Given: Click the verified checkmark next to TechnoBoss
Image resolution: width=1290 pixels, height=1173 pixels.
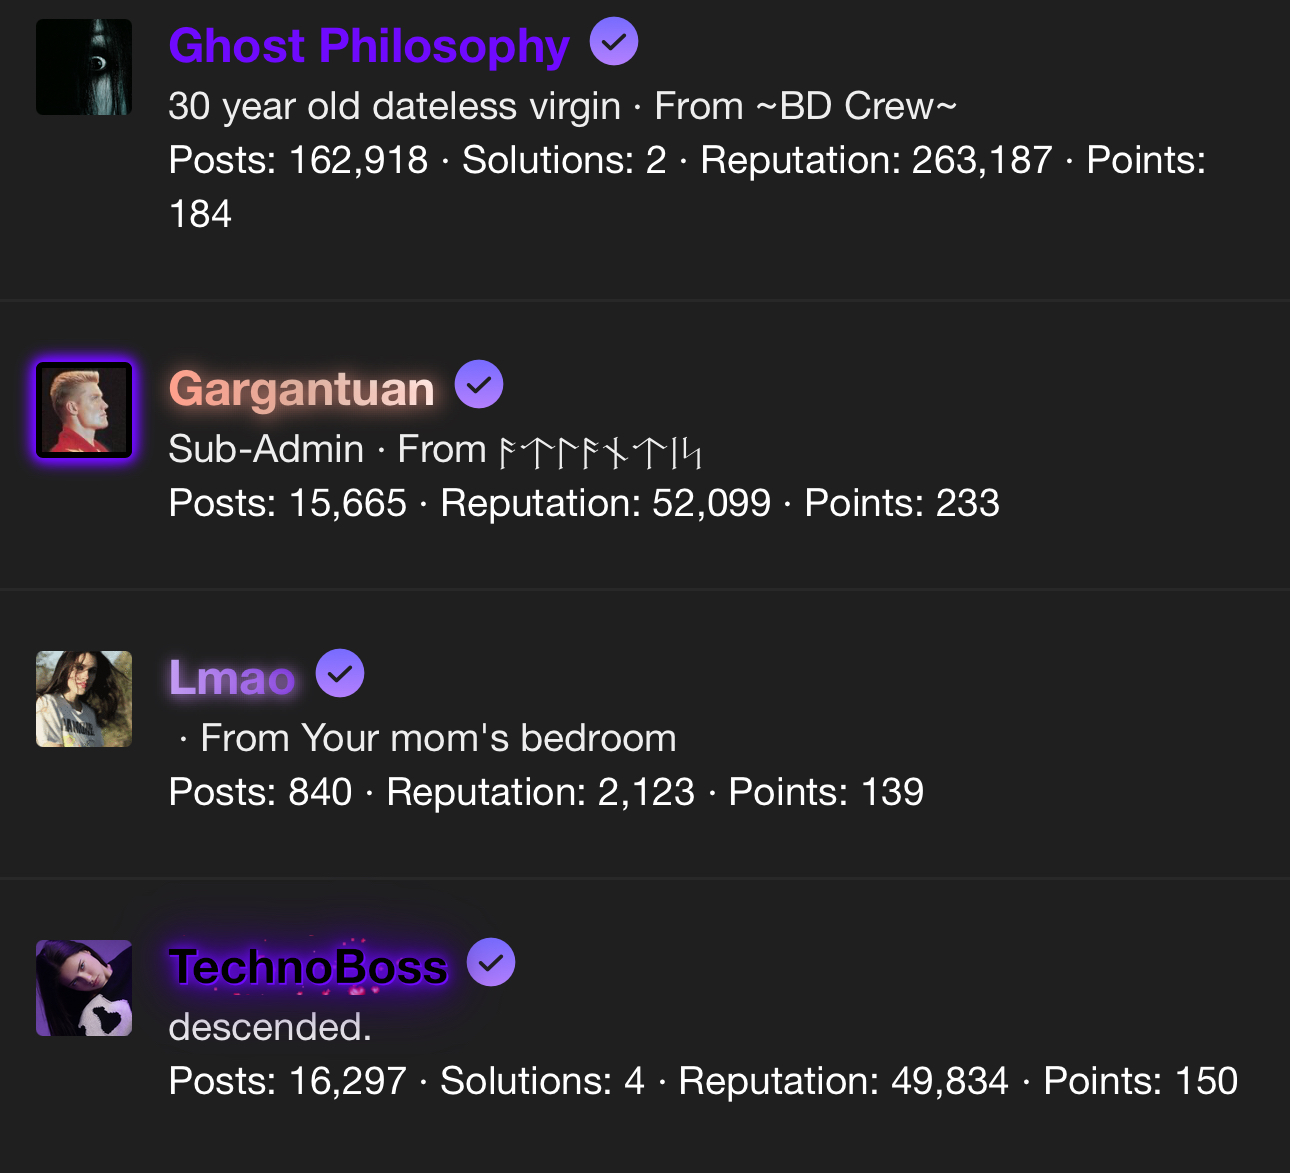Looking at the screenshot, I should pyautogui.click(x=491, y=963).
